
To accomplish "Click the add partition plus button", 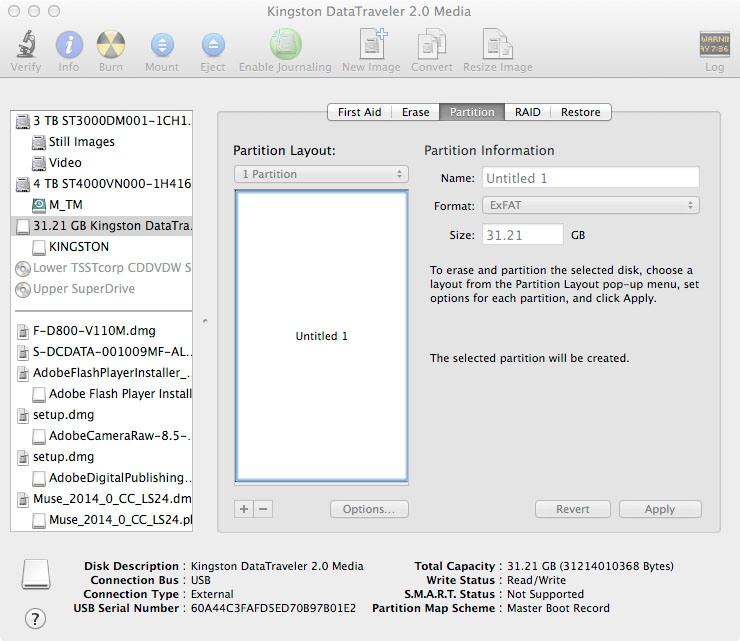I will coord(244,509).
